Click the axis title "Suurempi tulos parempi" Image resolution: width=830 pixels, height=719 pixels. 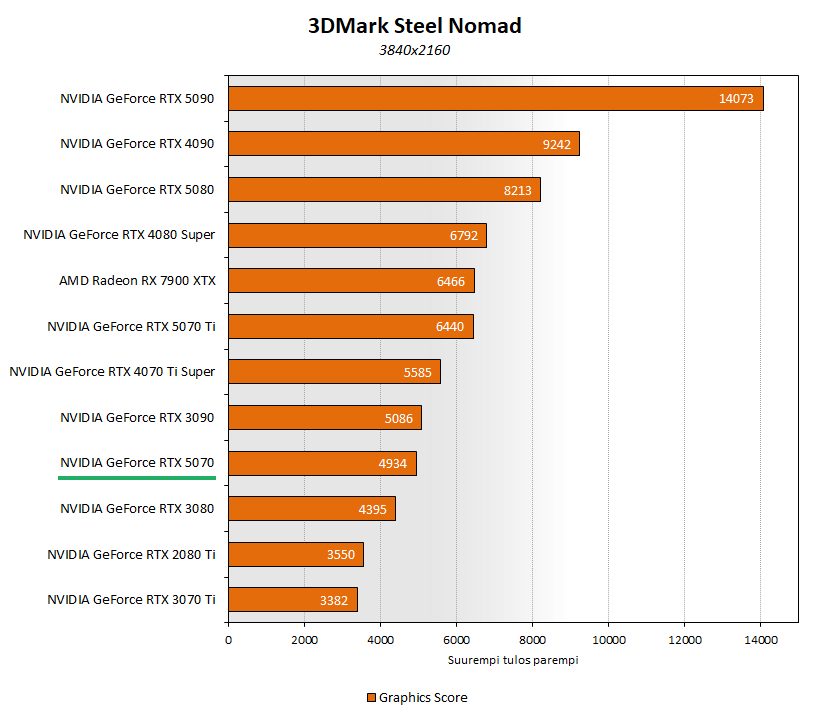[513, 660]
